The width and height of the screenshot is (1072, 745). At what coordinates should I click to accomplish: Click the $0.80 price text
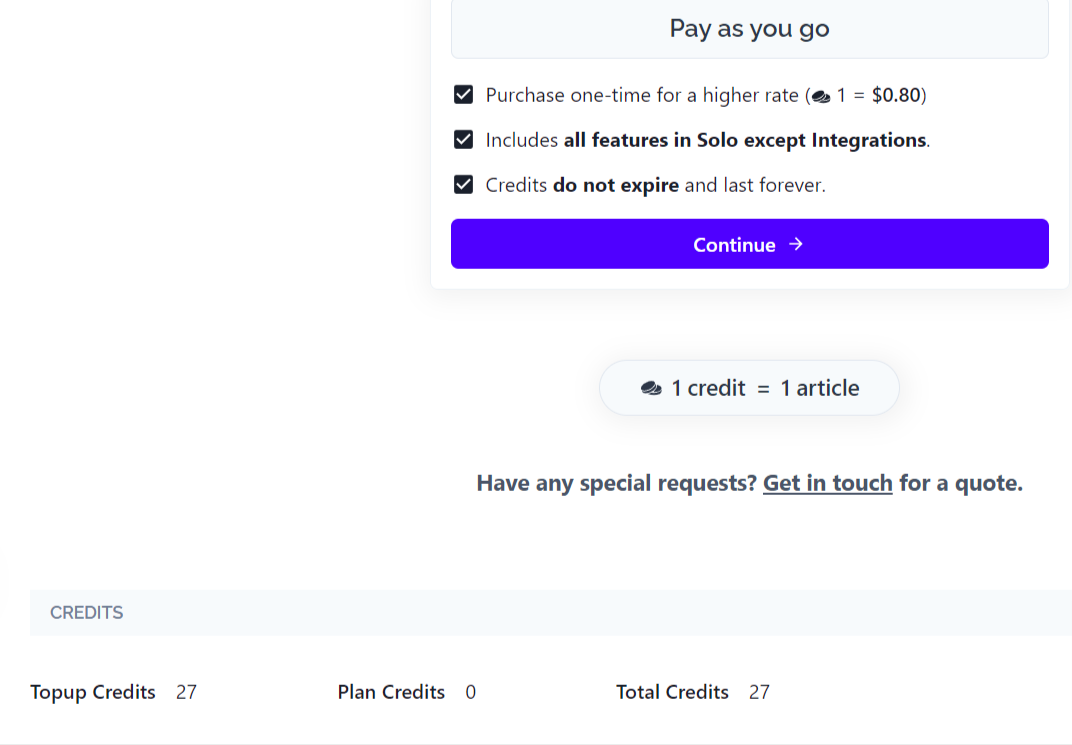[896, 95]
